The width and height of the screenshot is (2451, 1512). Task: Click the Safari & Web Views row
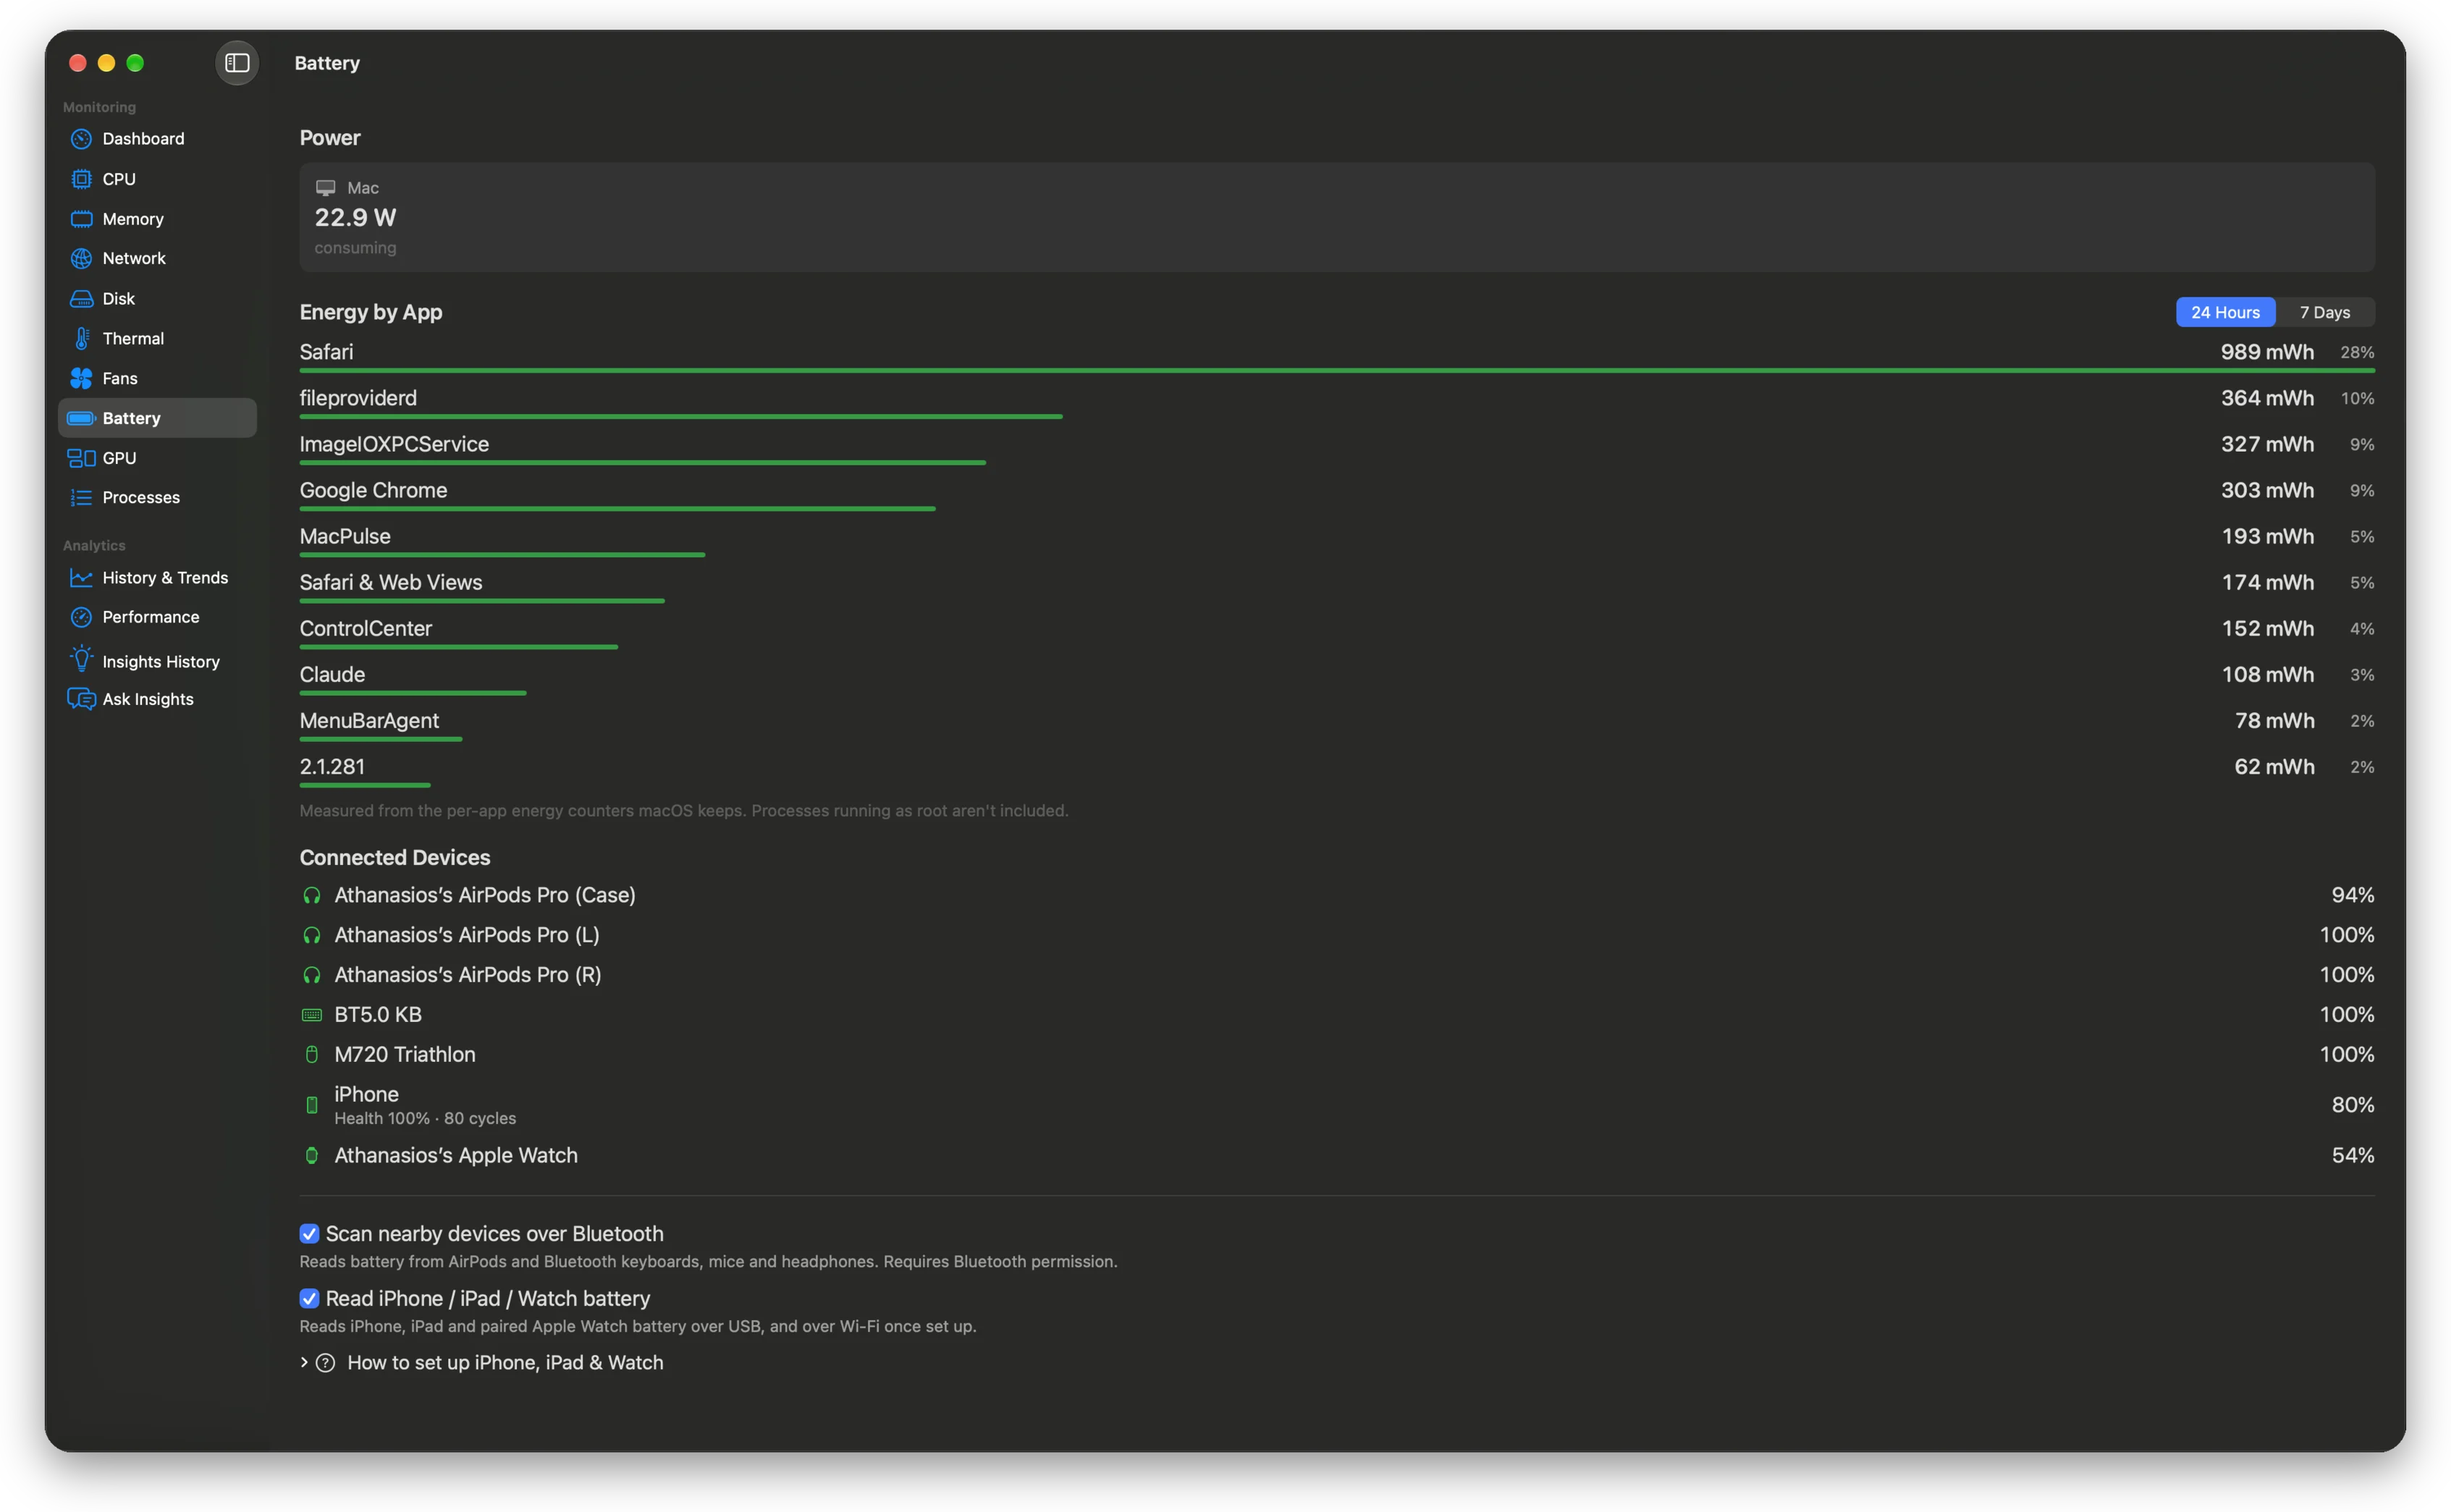click(1337, 586)
